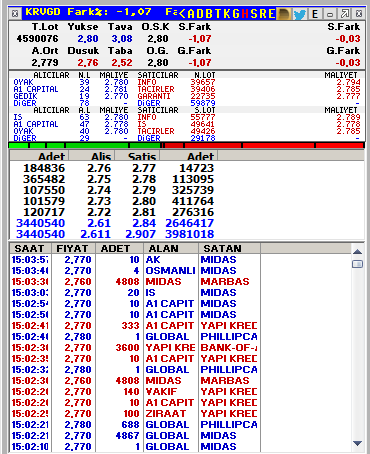
Task: Click KRVGD symbol in the title bar
Action: [x=43, y=12]
